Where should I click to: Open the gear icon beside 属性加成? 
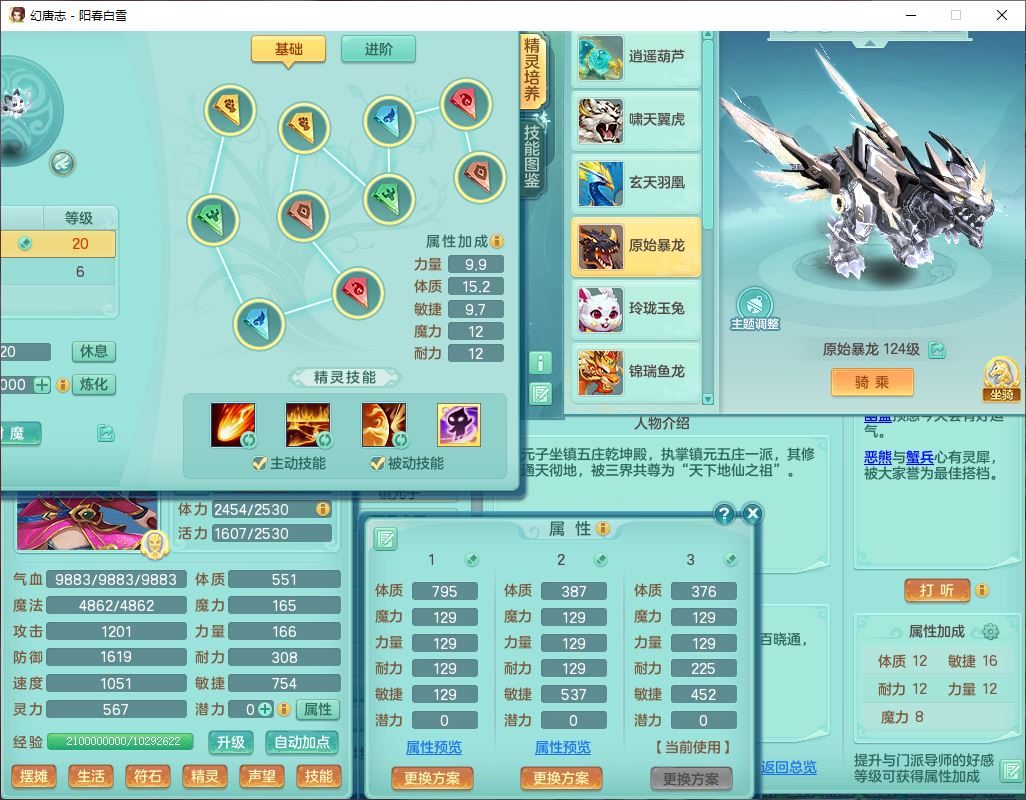pos(991,631)
